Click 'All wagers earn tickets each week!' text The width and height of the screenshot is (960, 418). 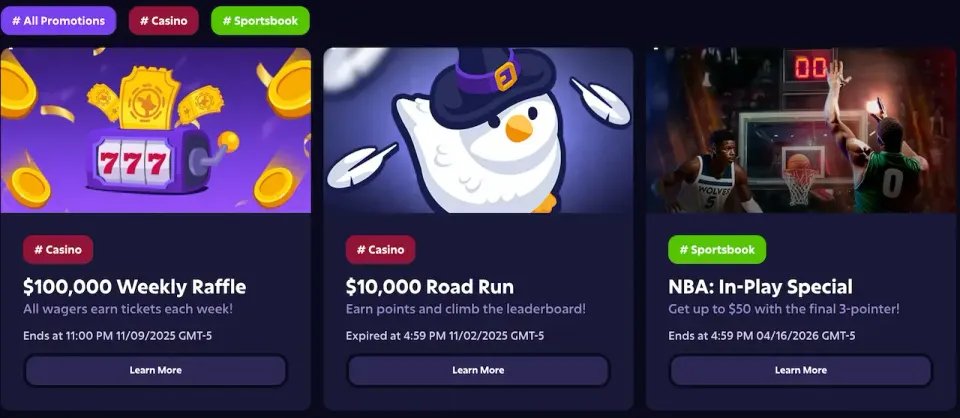(128, 309)
